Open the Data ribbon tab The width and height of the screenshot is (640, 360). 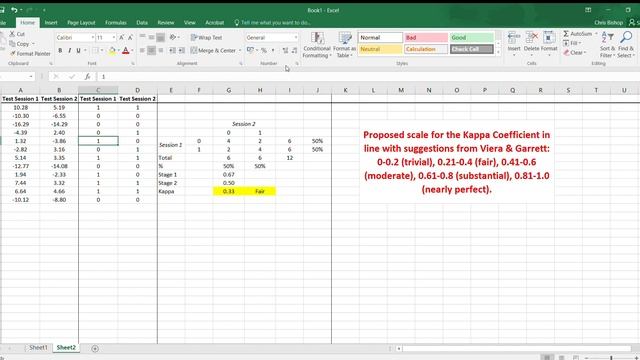tap(142, 23)
